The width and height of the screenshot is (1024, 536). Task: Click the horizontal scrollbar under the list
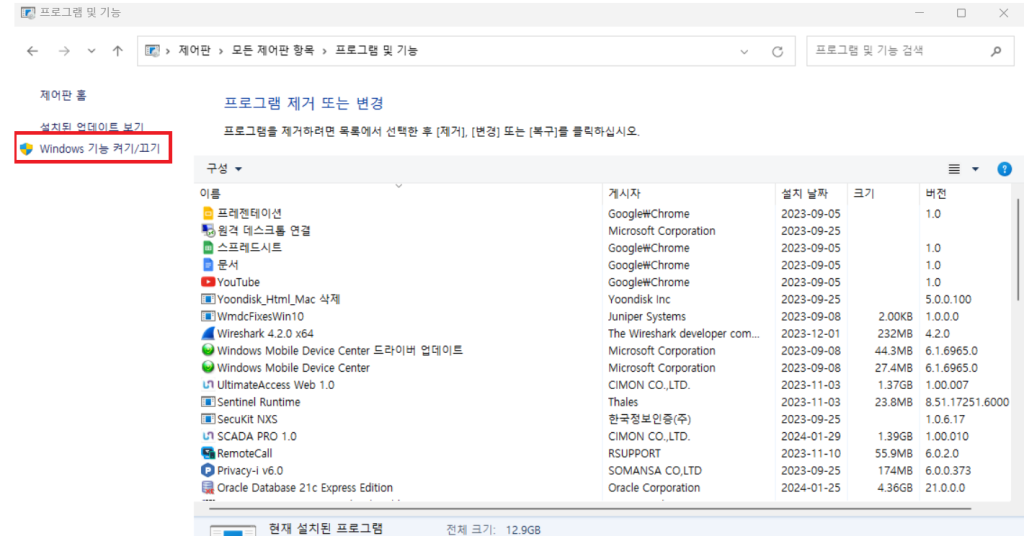coord(590,508)
